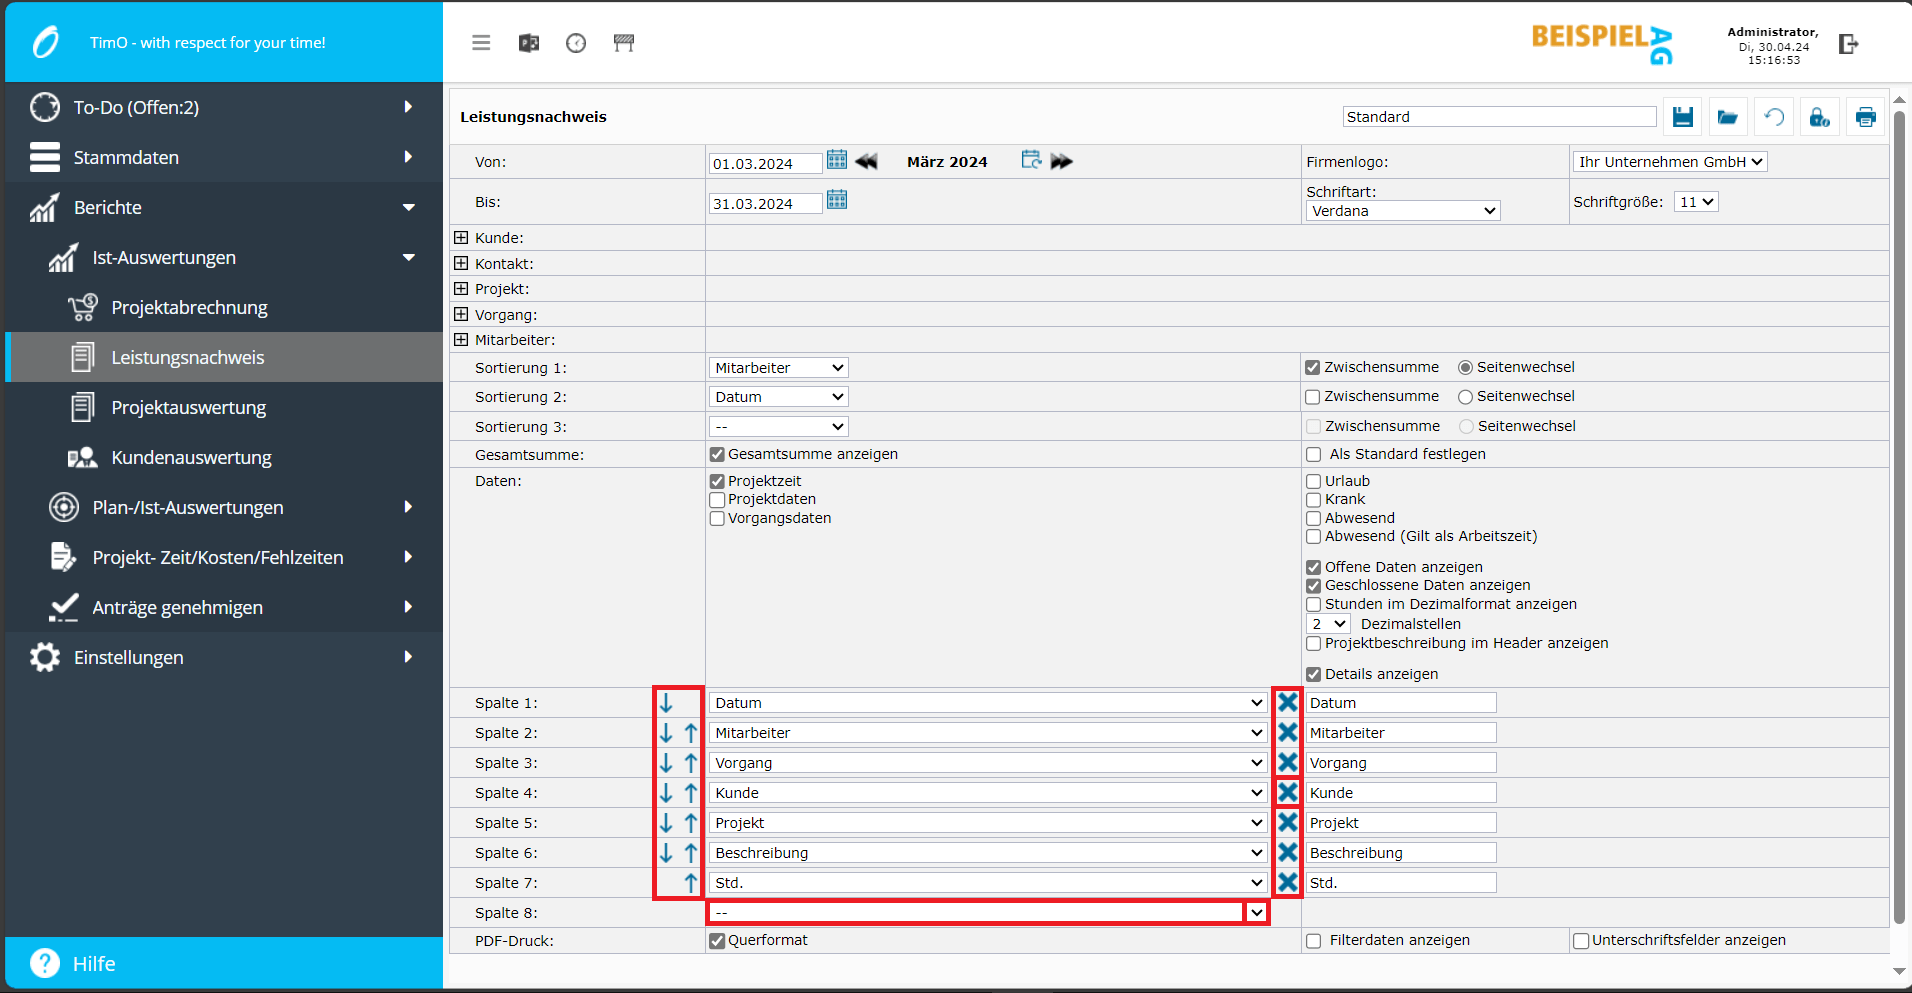Select Seitenwechsel radio for Sortierung 2

click(1465, 397)
